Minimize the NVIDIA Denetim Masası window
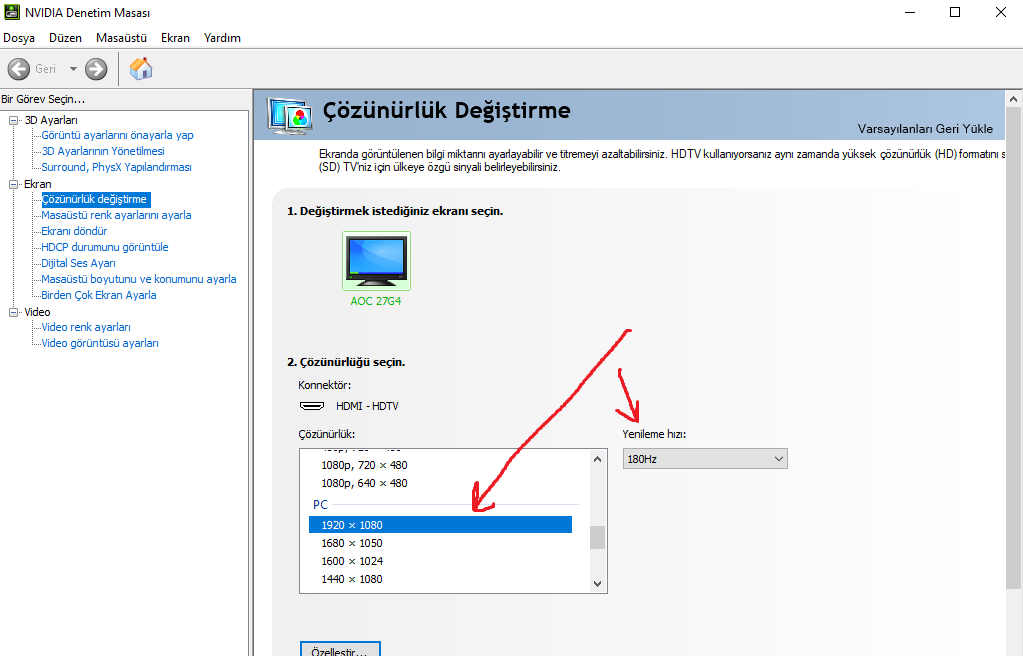Screen dimensions: 1023x656 click(910, 12)
